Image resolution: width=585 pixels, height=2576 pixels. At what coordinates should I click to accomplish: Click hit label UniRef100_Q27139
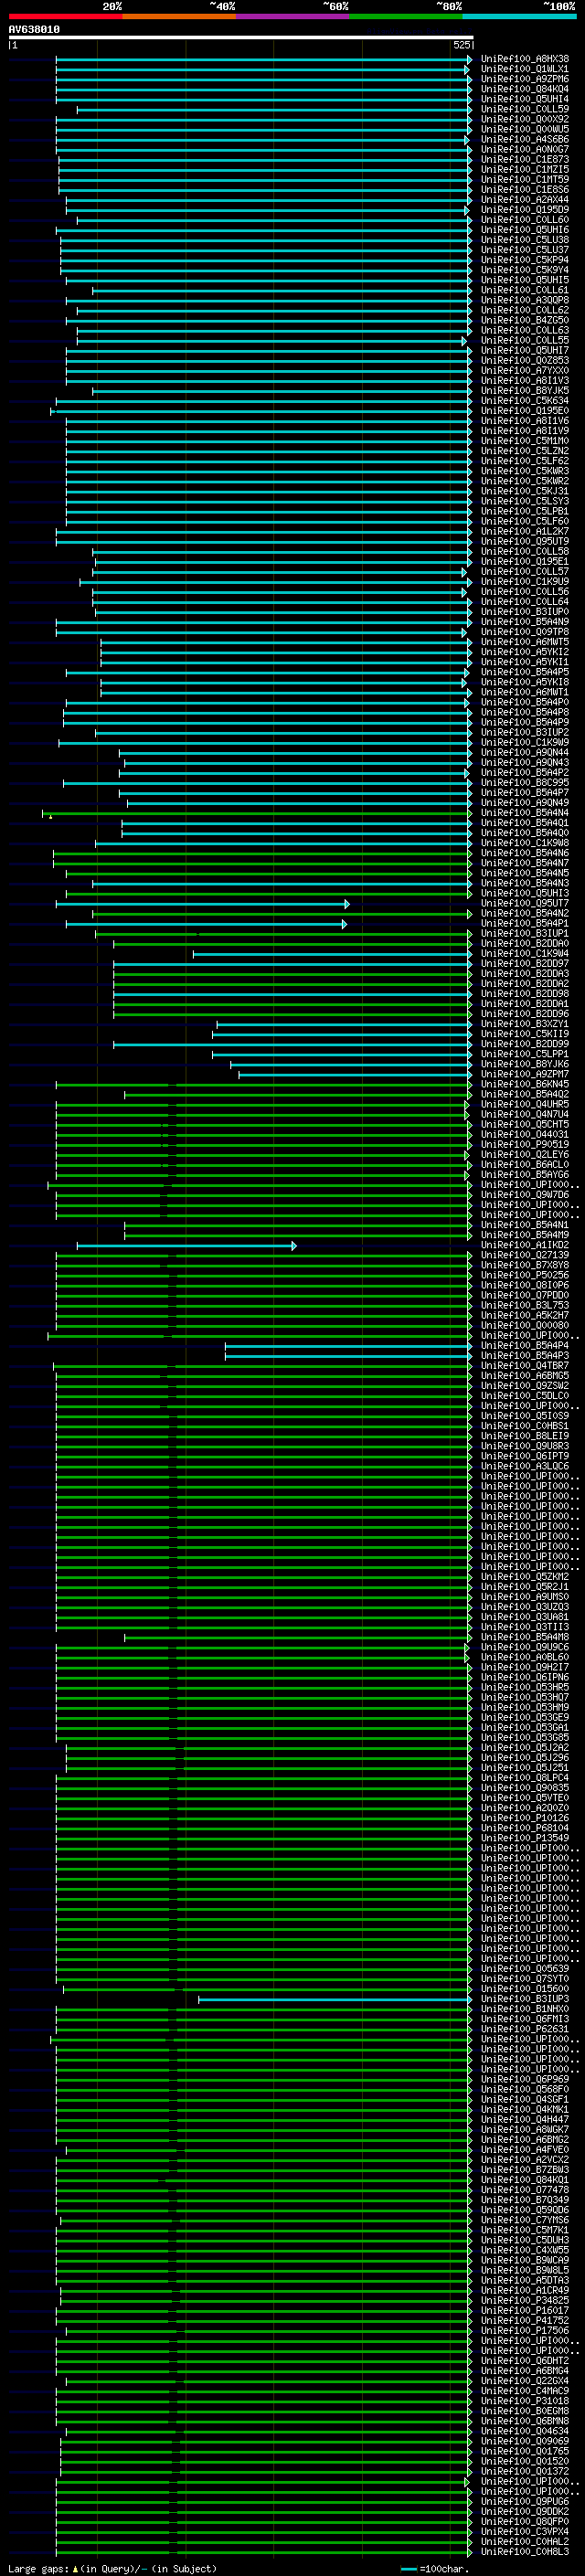click(524, 1256)
